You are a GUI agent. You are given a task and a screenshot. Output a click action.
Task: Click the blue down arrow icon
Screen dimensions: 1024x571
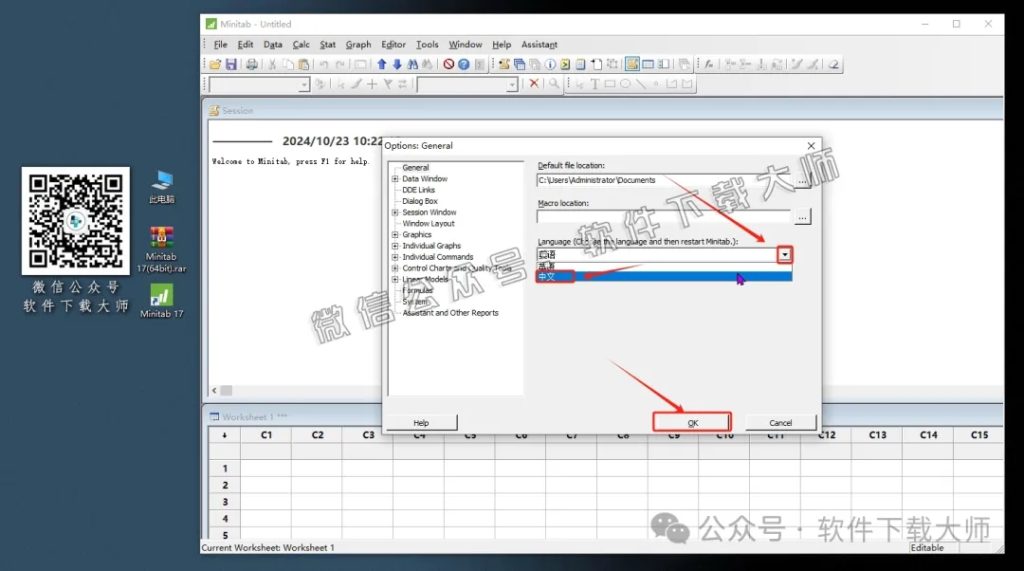[397, 64]
